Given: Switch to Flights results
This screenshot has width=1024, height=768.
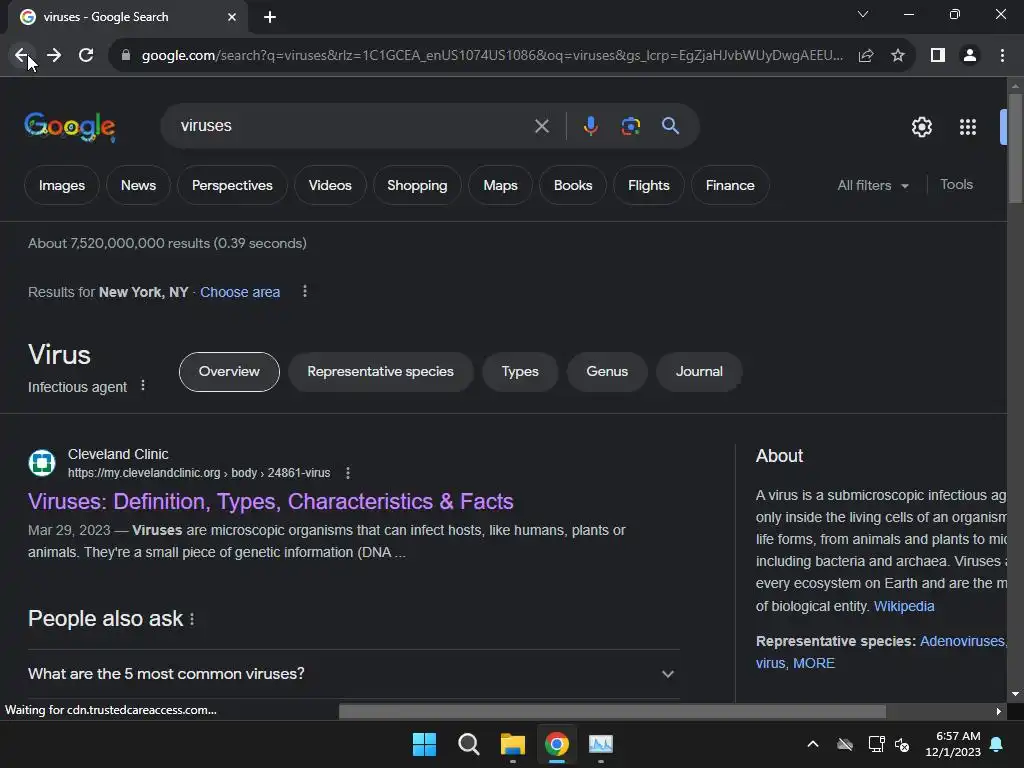Looking at the screenshot, I should (648, 185).
